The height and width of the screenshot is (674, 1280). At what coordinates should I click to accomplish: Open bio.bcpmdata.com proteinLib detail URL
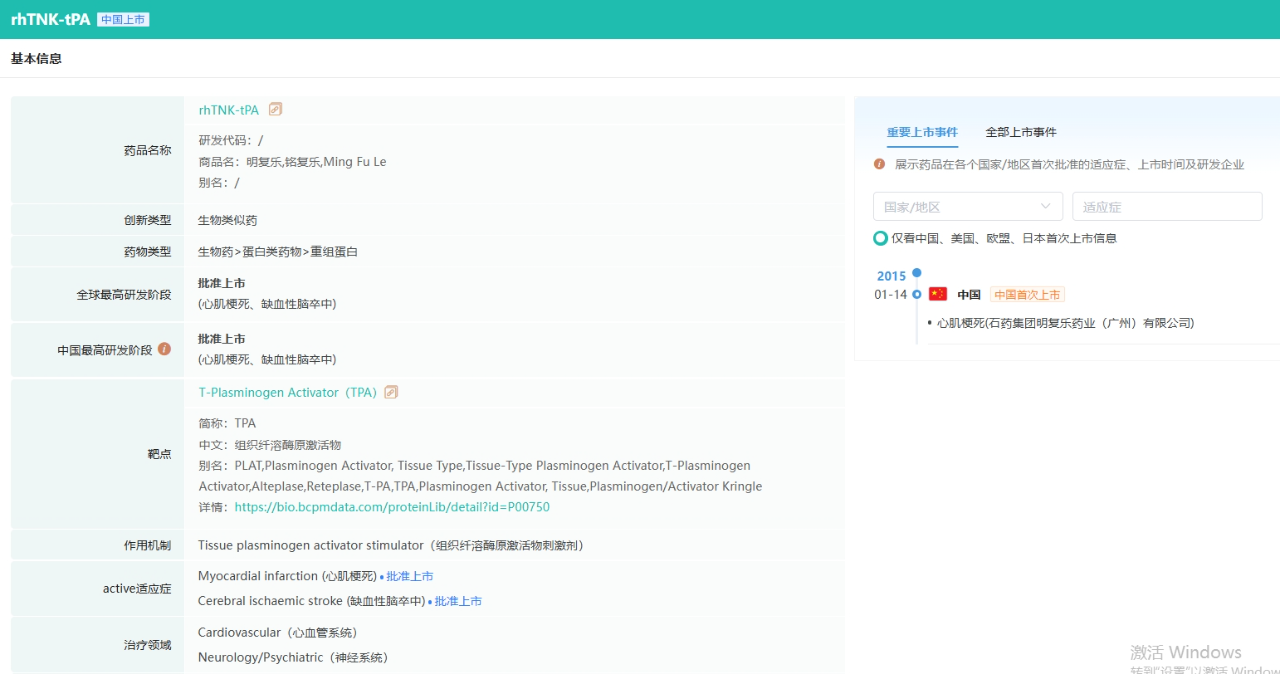pyautogui.click(x=392, y=507)
